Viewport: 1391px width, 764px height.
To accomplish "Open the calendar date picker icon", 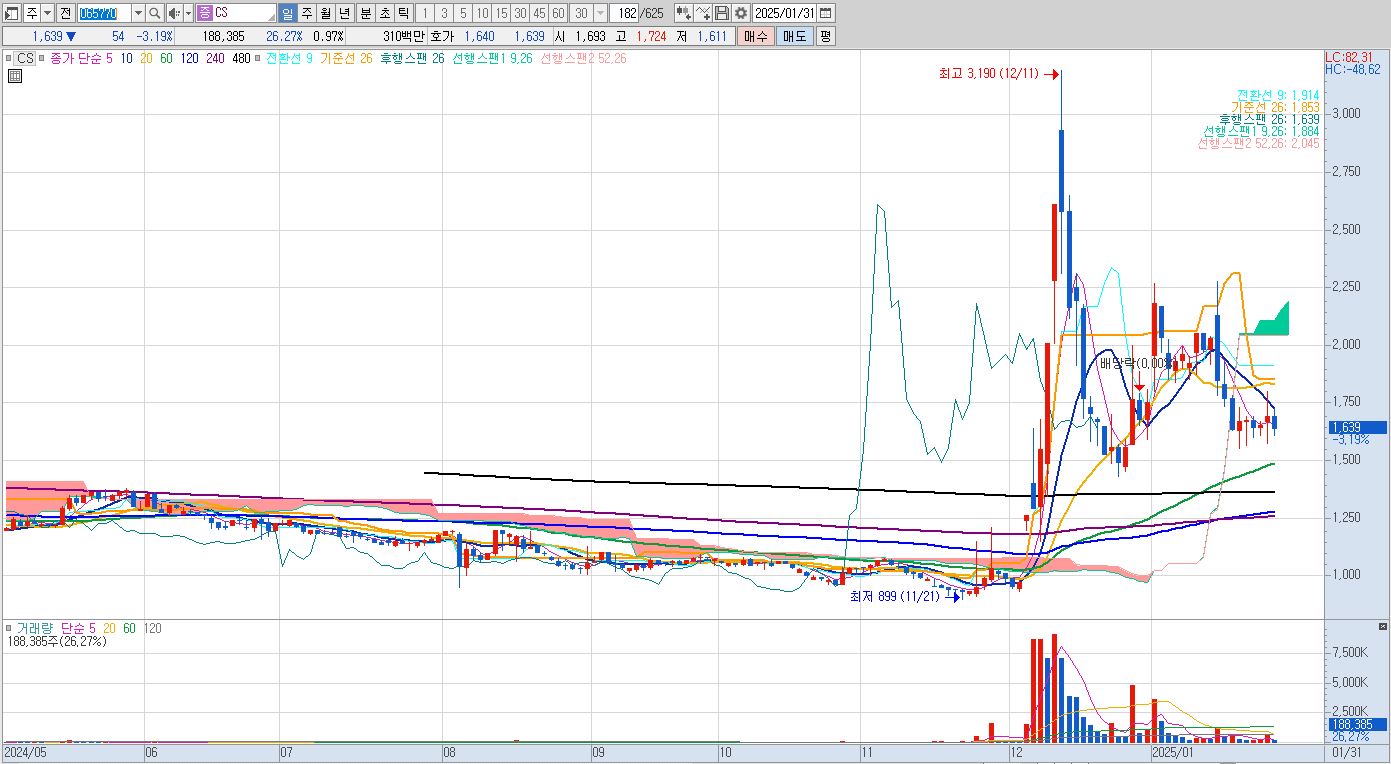I will pos(826,13).
